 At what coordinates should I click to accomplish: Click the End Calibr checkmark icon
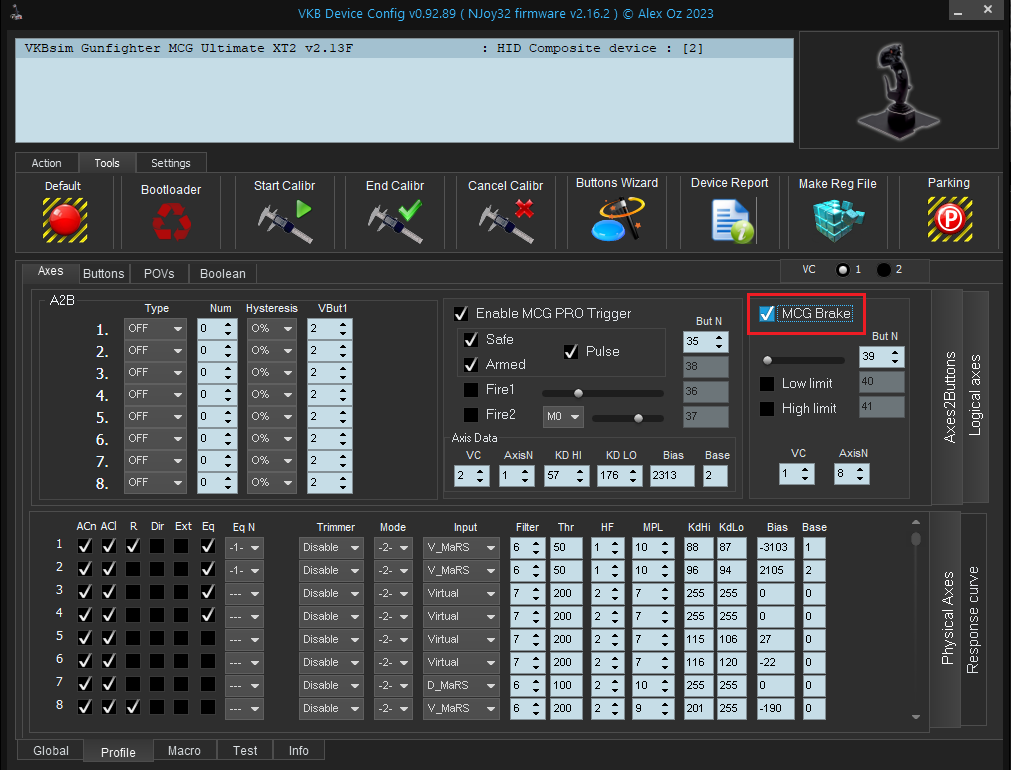394,221
